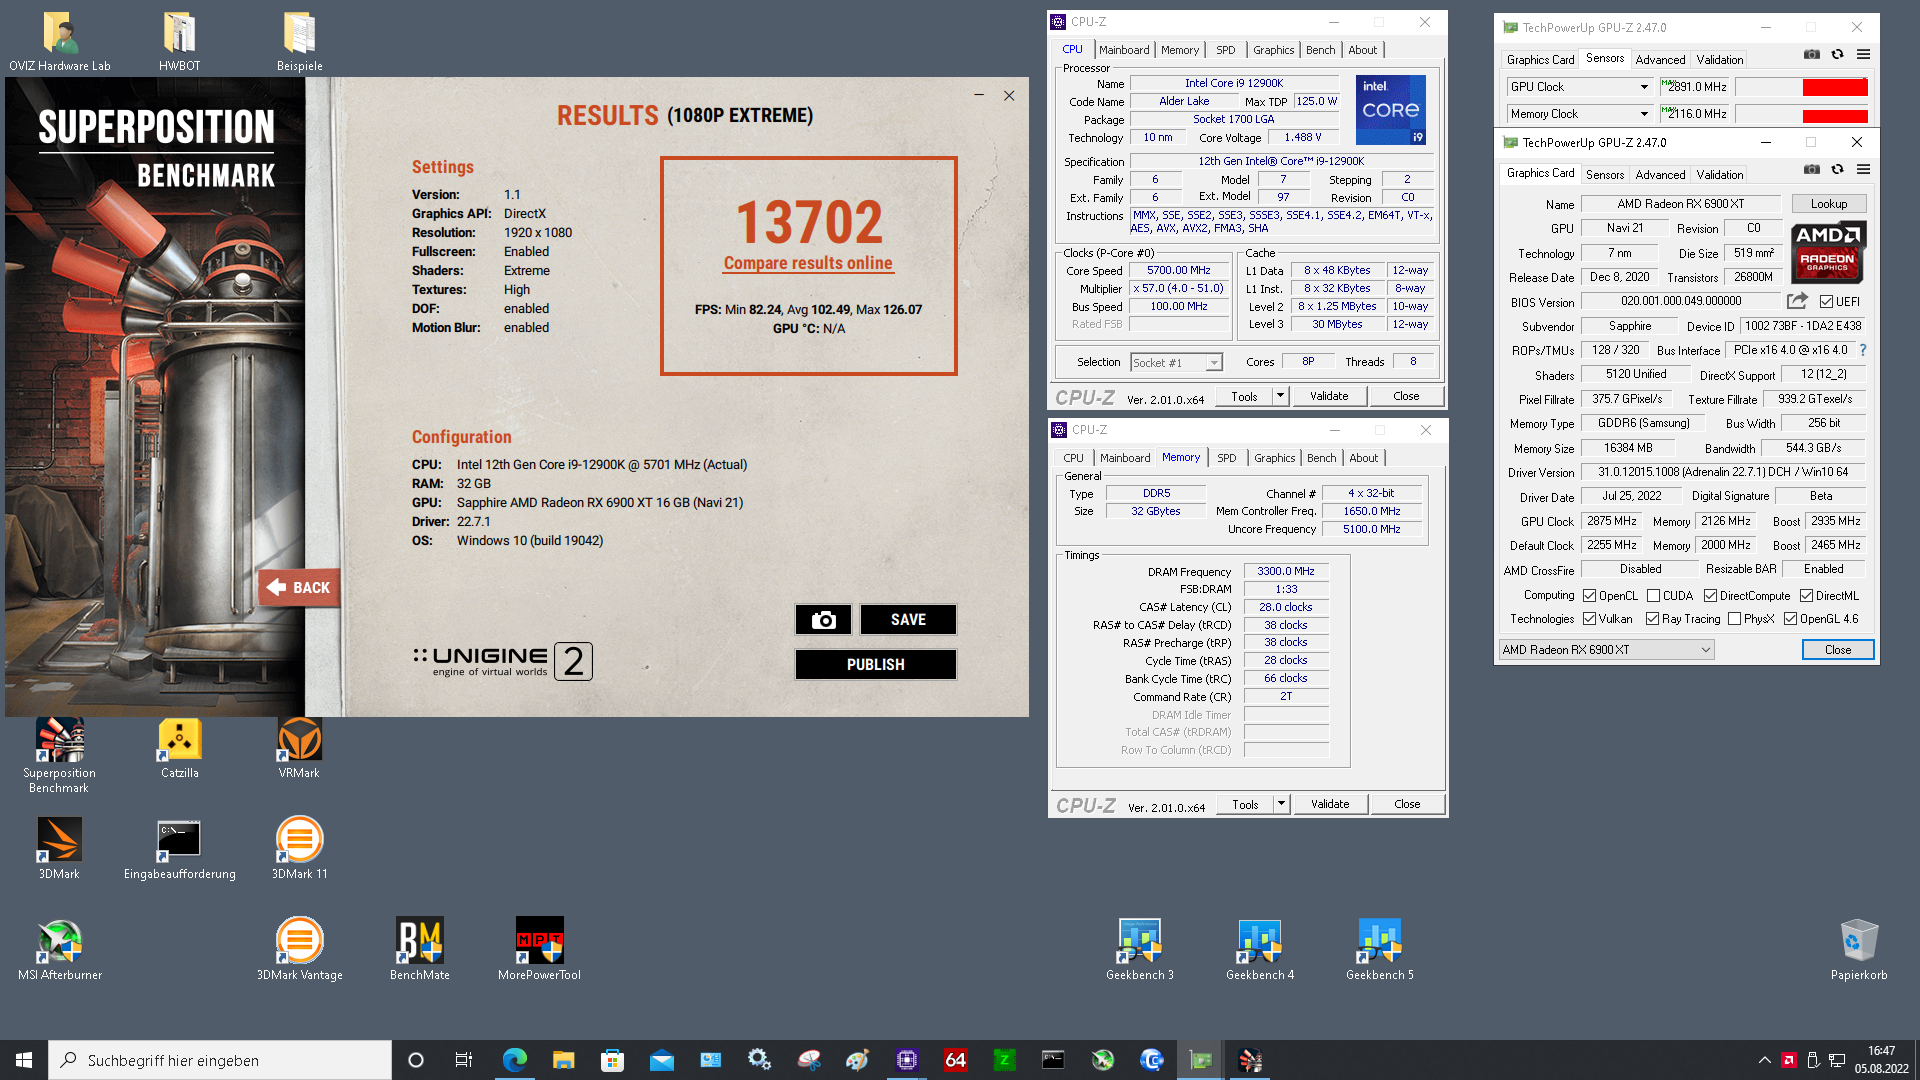Screen dimensions: 1920x1080
Task: Open the HWBOT desktop folder
Action: click(x=180, y=42)
